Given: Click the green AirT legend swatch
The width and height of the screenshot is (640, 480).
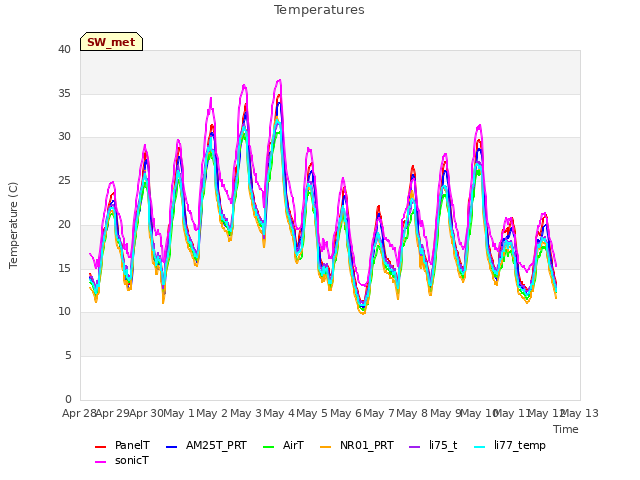Looking at the screenshot, I should 269,446.
